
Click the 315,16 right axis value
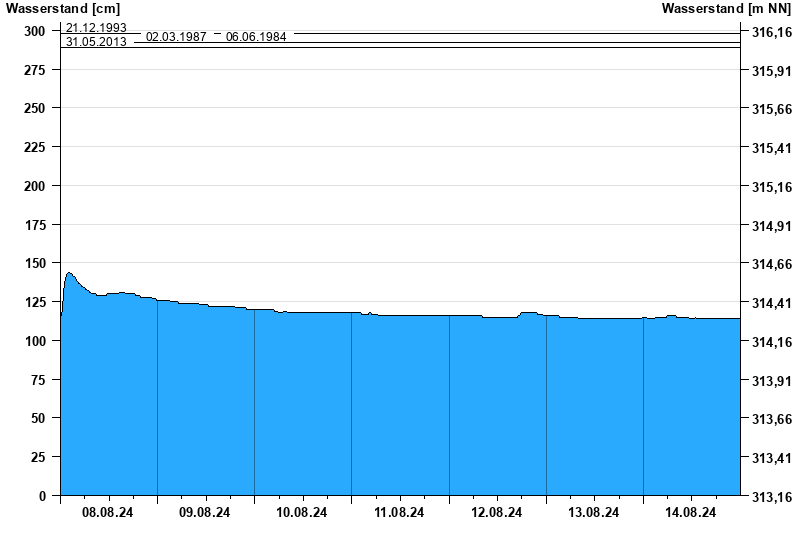click(772, 187)
